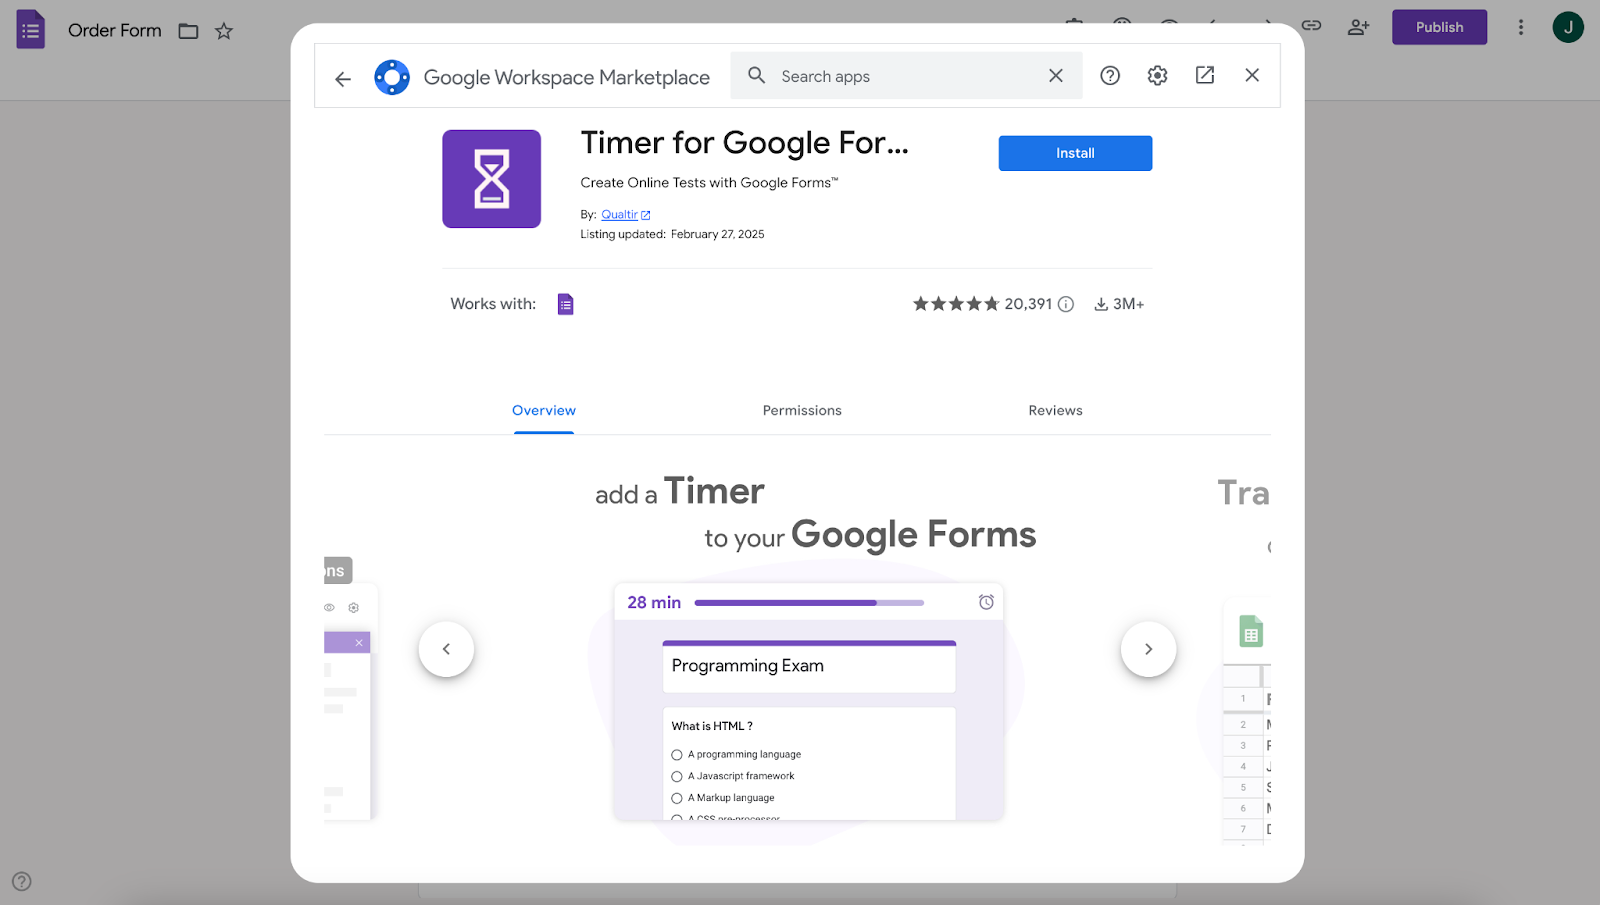
Task: Move Order Form to a folder
Action: (x=188, y=31)
